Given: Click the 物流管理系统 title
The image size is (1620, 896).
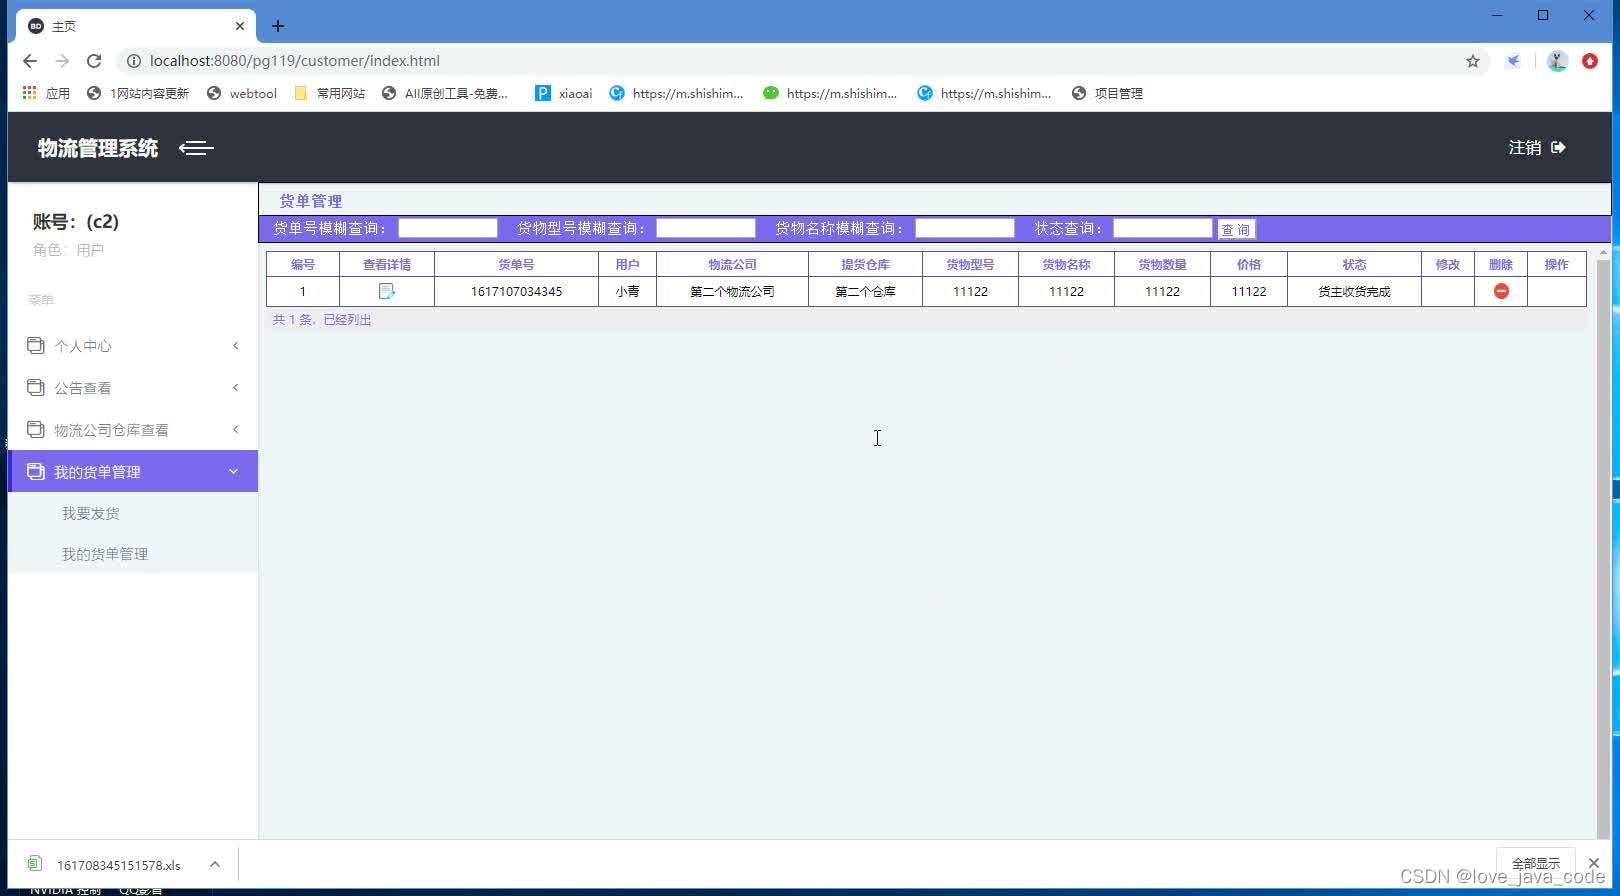Looking at the screenshot, I should [98, 148].
